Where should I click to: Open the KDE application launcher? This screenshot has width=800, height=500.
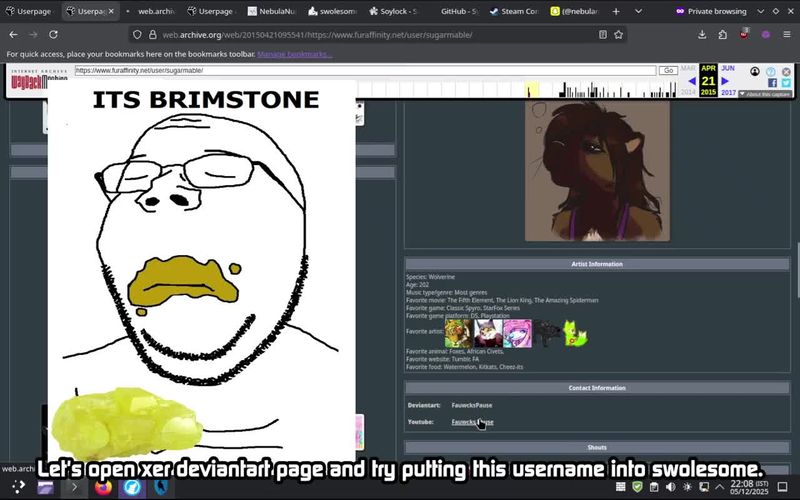point(17,487)
